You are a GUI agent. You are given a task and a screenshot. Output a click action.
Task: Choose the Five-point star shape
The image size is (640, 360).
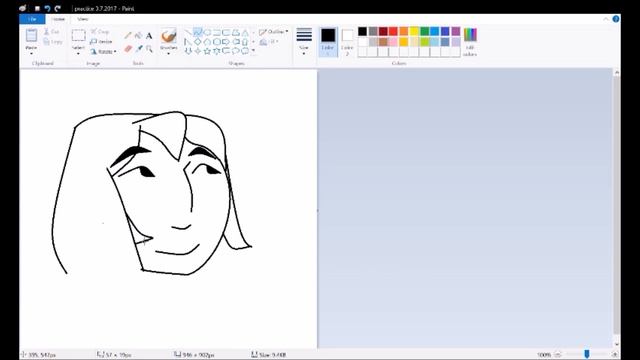pos(207,51)
